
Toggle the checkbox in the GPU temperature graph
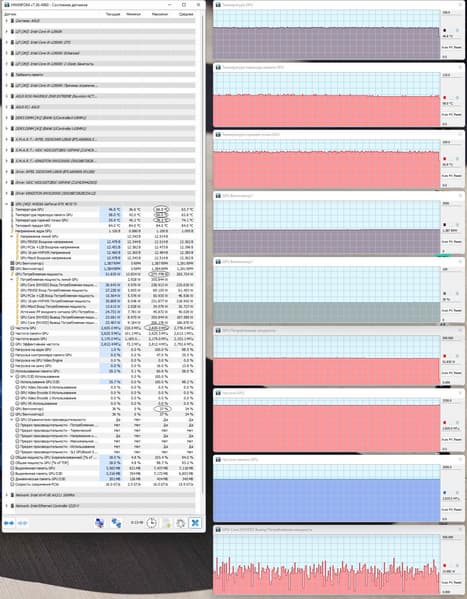coord(458,30)
